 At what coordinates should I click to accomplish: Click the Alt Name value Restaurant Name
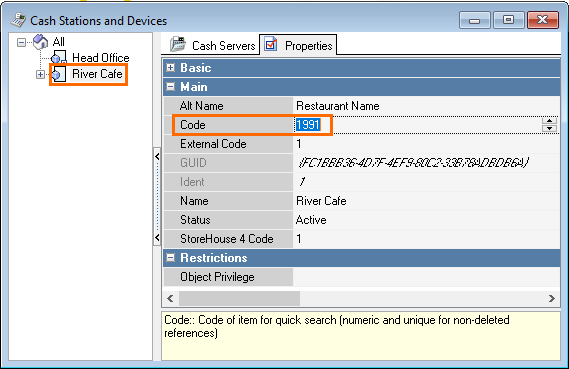click(x=337, y=106)
